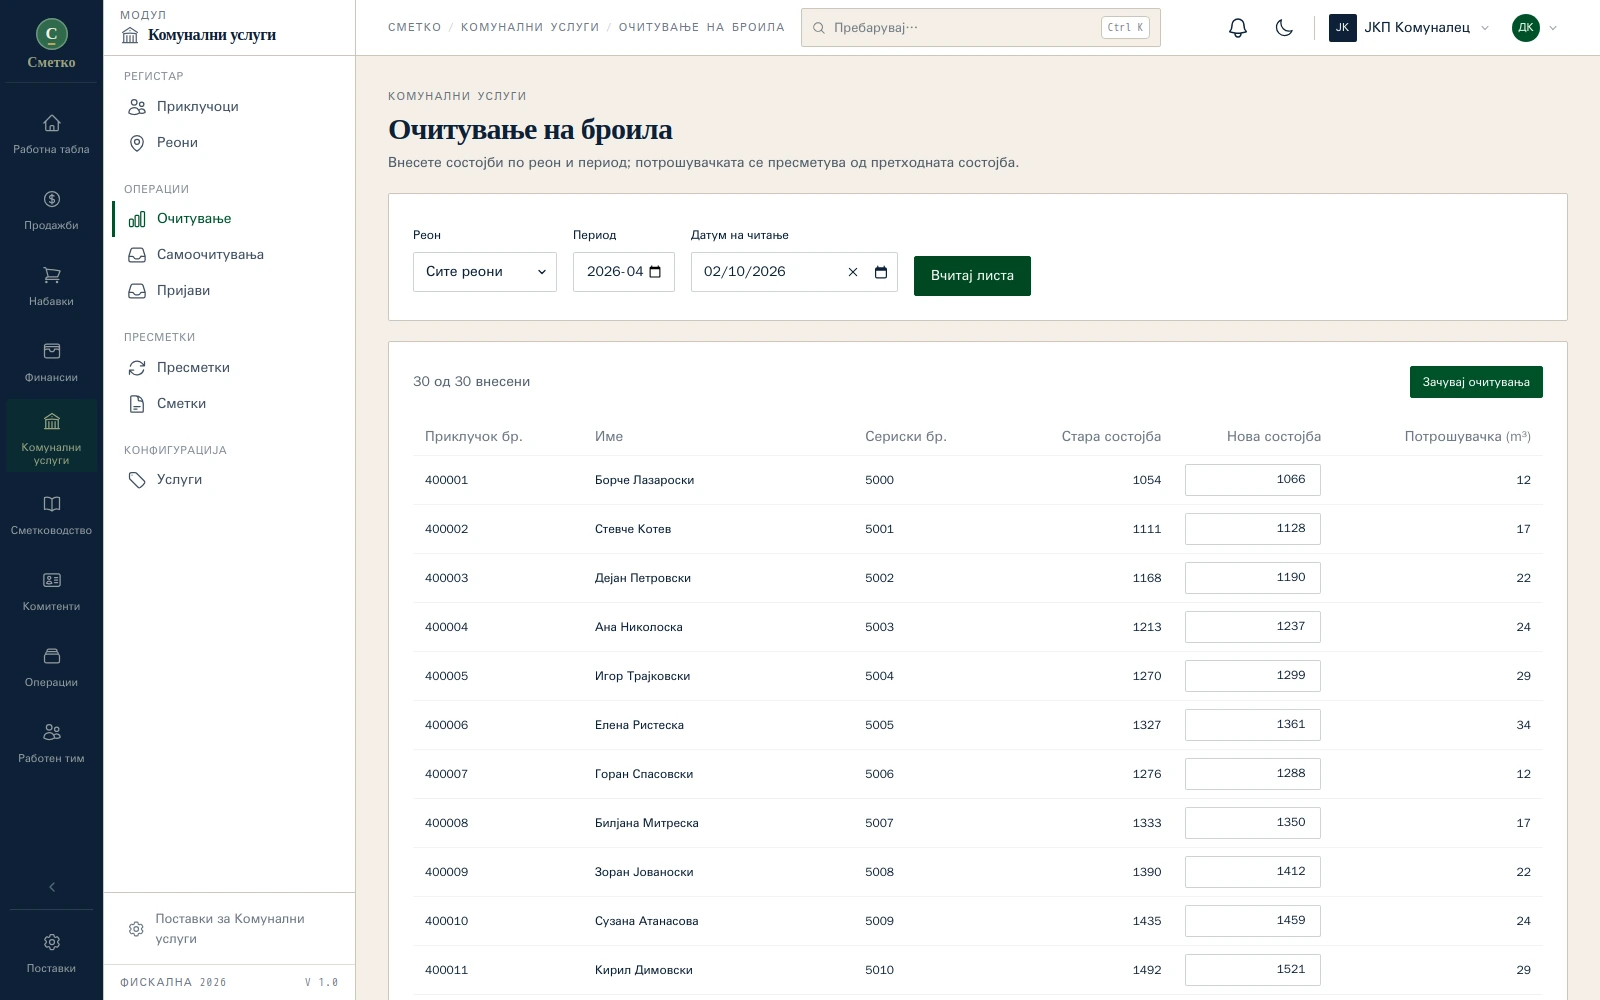Open Реони in the sidebar

click(229, 142)
